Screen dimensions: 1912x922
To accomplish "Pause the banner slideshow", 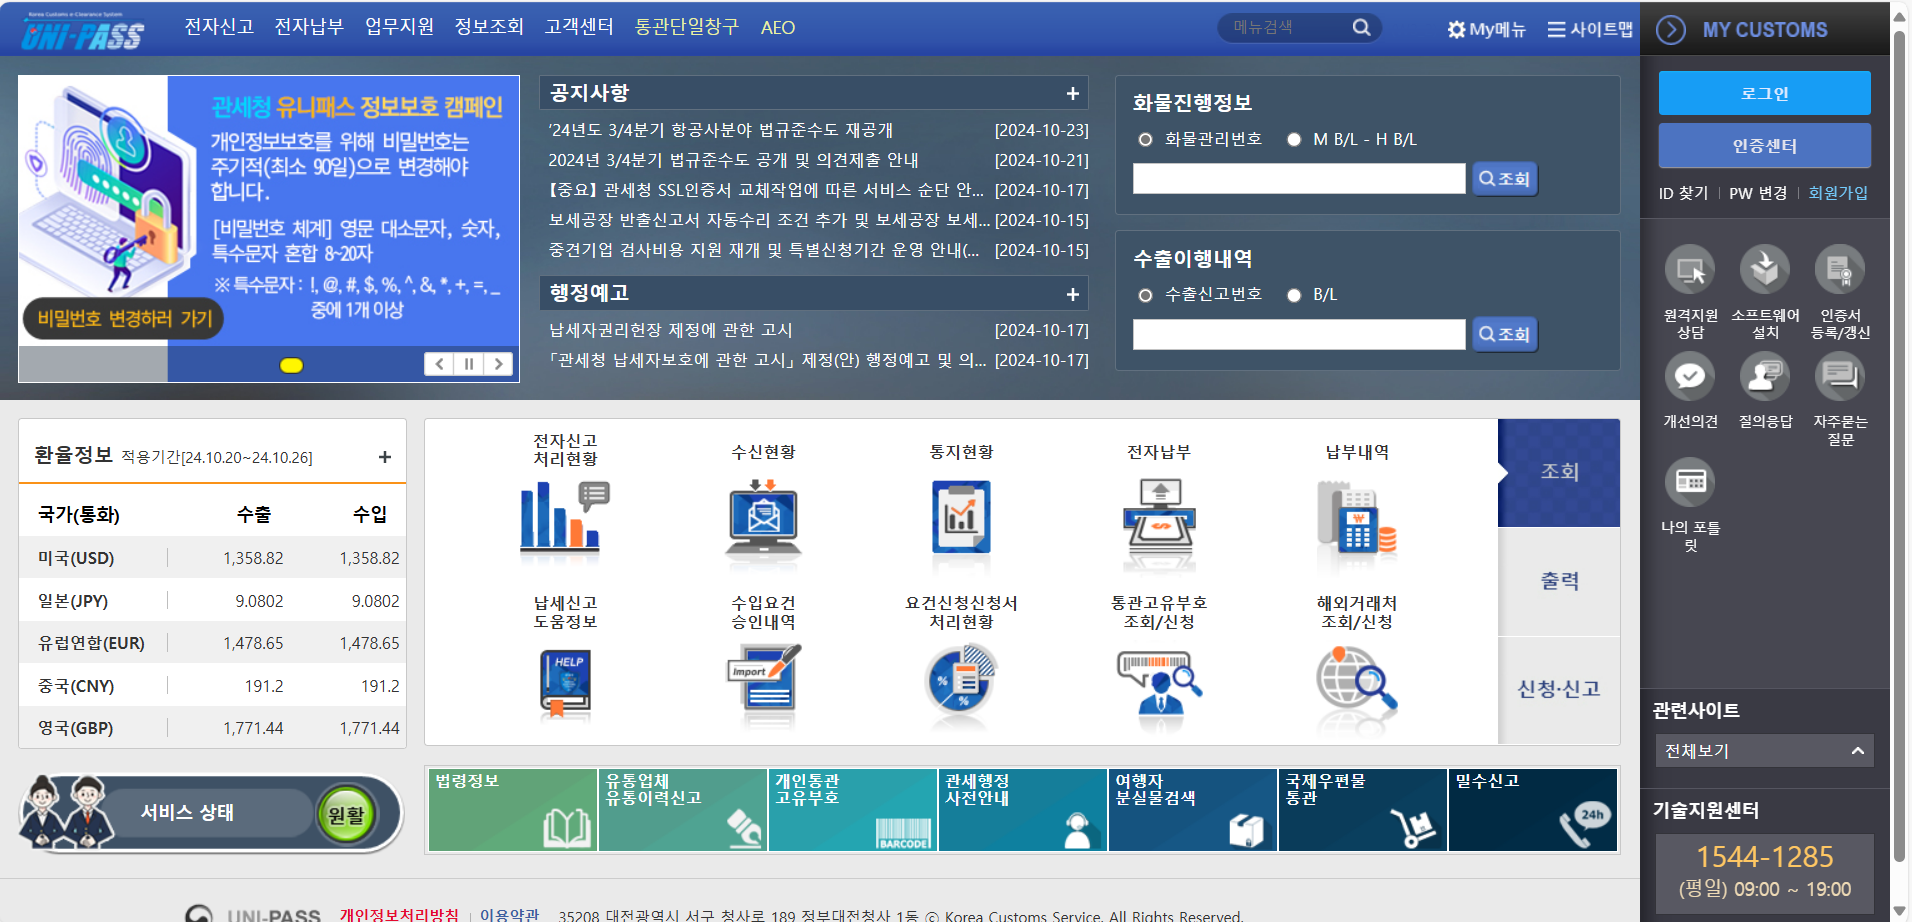I will click(x=468, y=364).
